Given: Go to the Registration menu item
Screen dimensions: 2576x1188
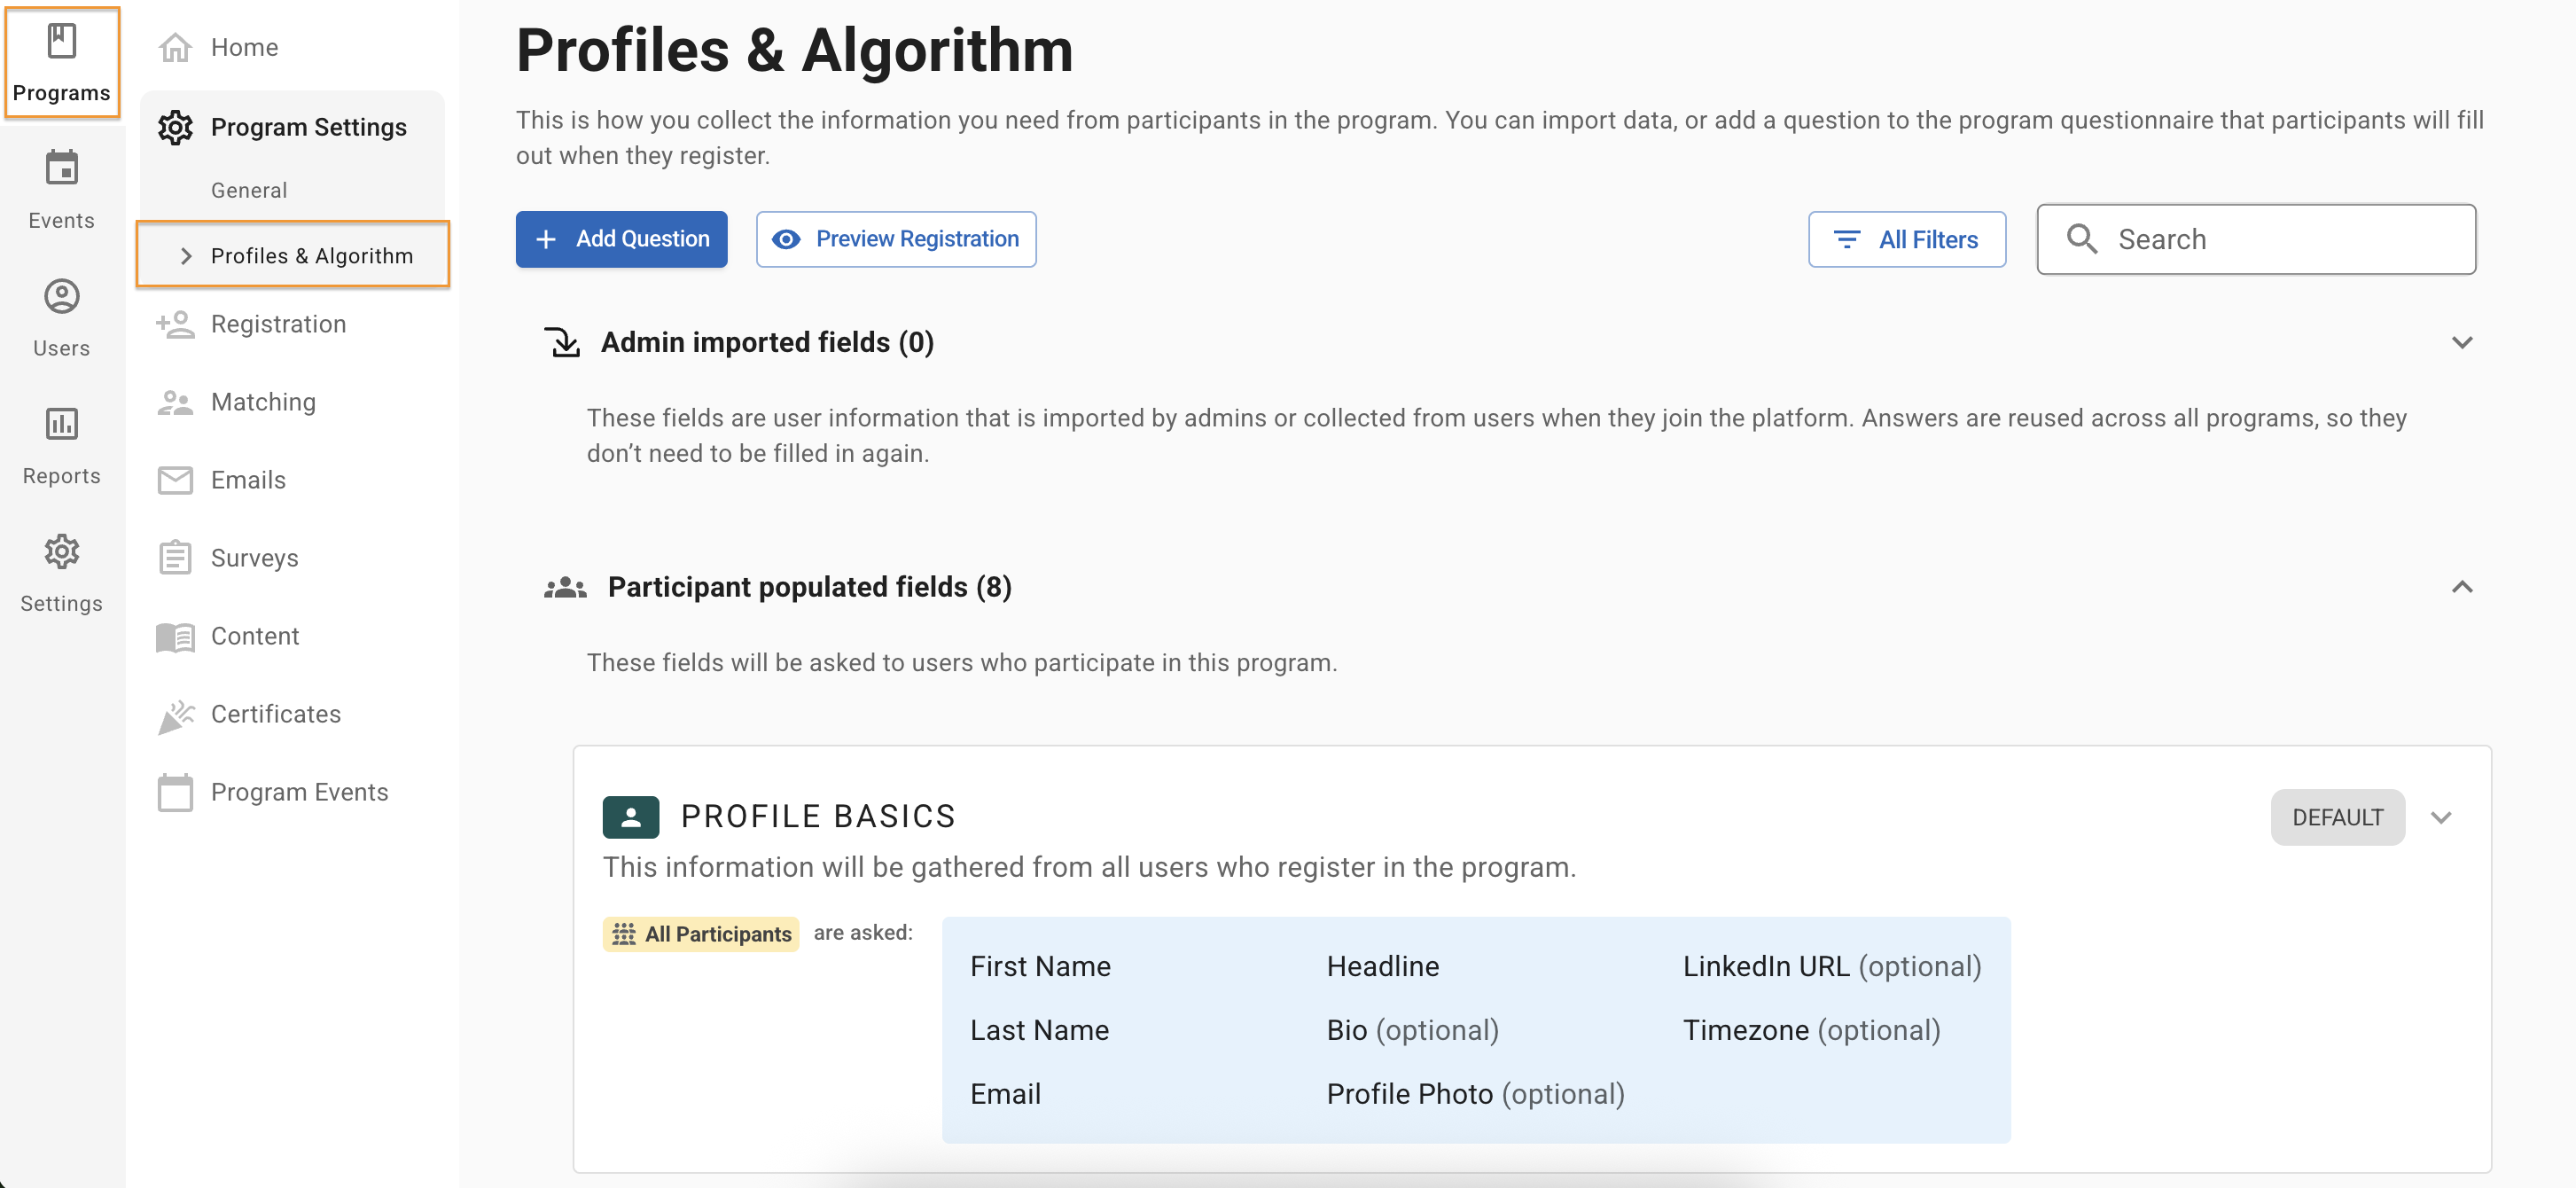Looking at the screenshot, I should pyautogui.click(x=278, y=324).
